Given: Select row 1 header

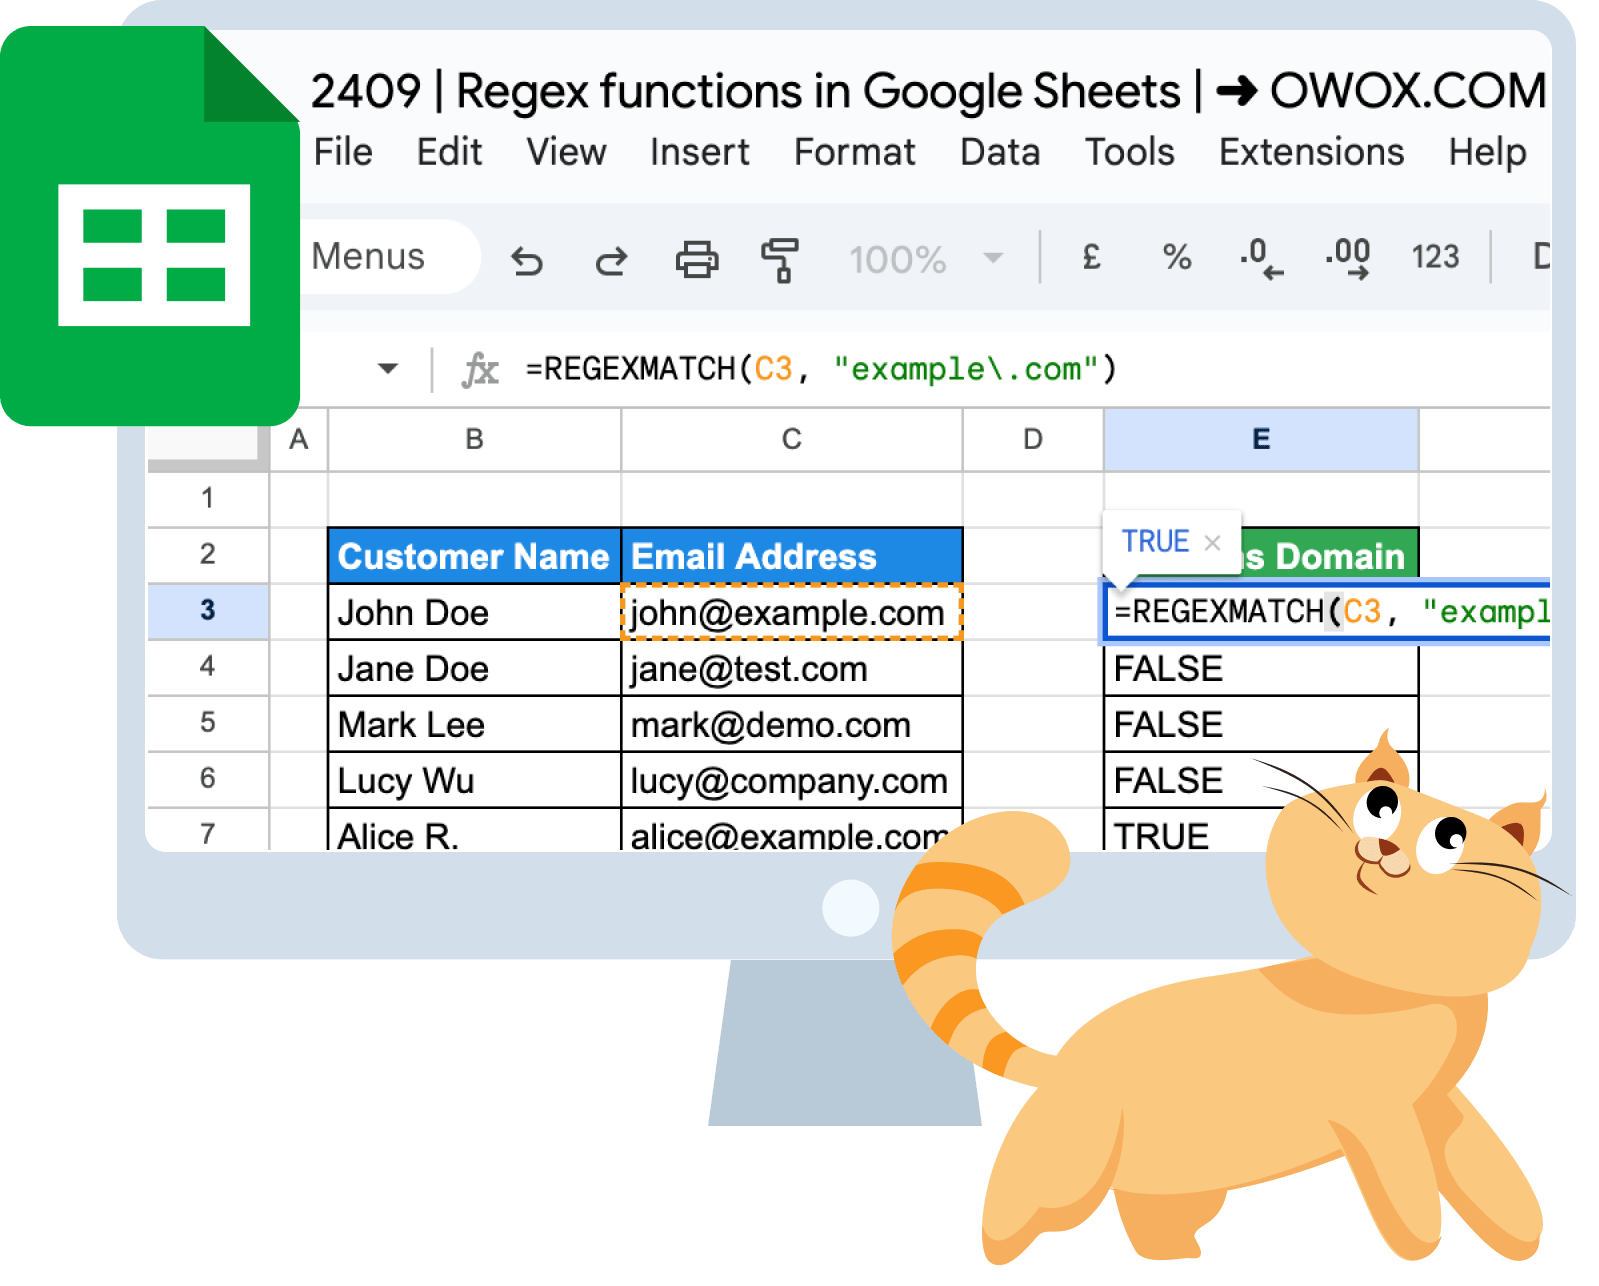Looking at the screenshot, I should click(x=207, y=498).
